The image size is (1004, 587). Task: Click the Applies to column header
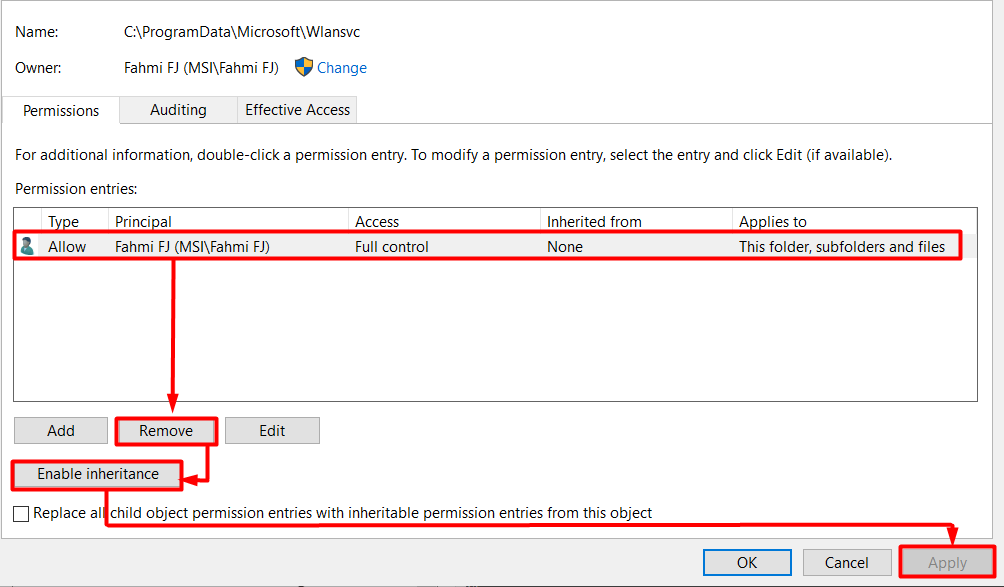pos(773,222)
